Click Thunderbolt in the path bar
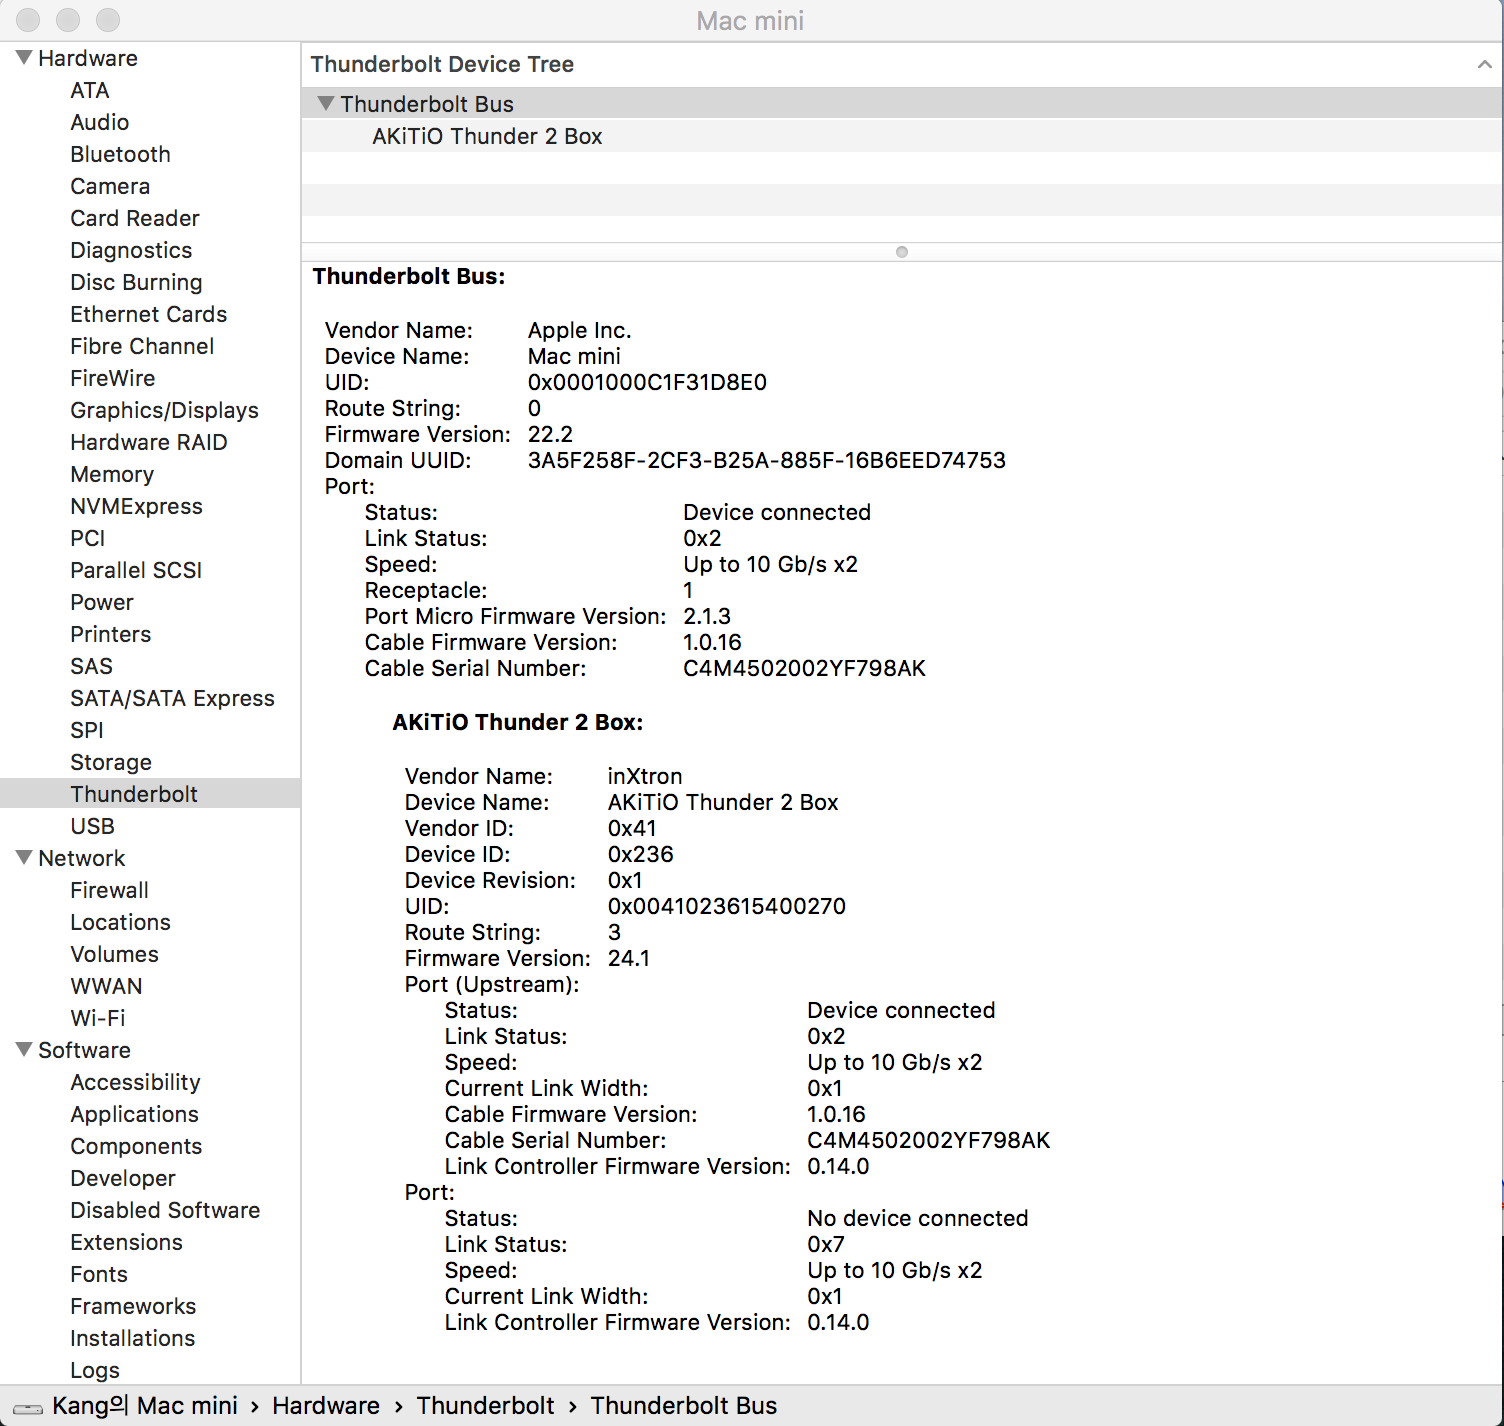The image size is (1504, 1426). coord(485,1405)
